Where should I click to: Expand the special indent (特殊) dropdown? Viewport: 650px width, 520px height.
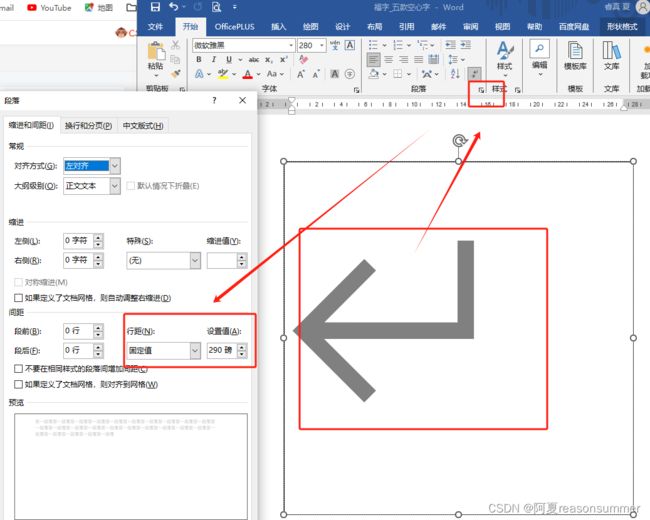[x=194, y=260]
